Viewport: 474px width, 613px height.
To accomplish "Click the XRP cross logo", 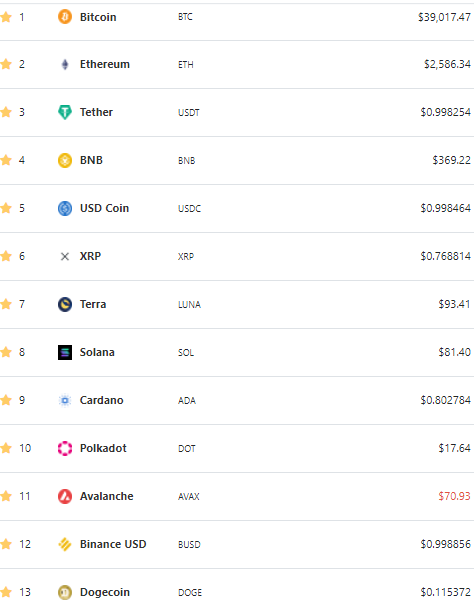I will point(65,256).
